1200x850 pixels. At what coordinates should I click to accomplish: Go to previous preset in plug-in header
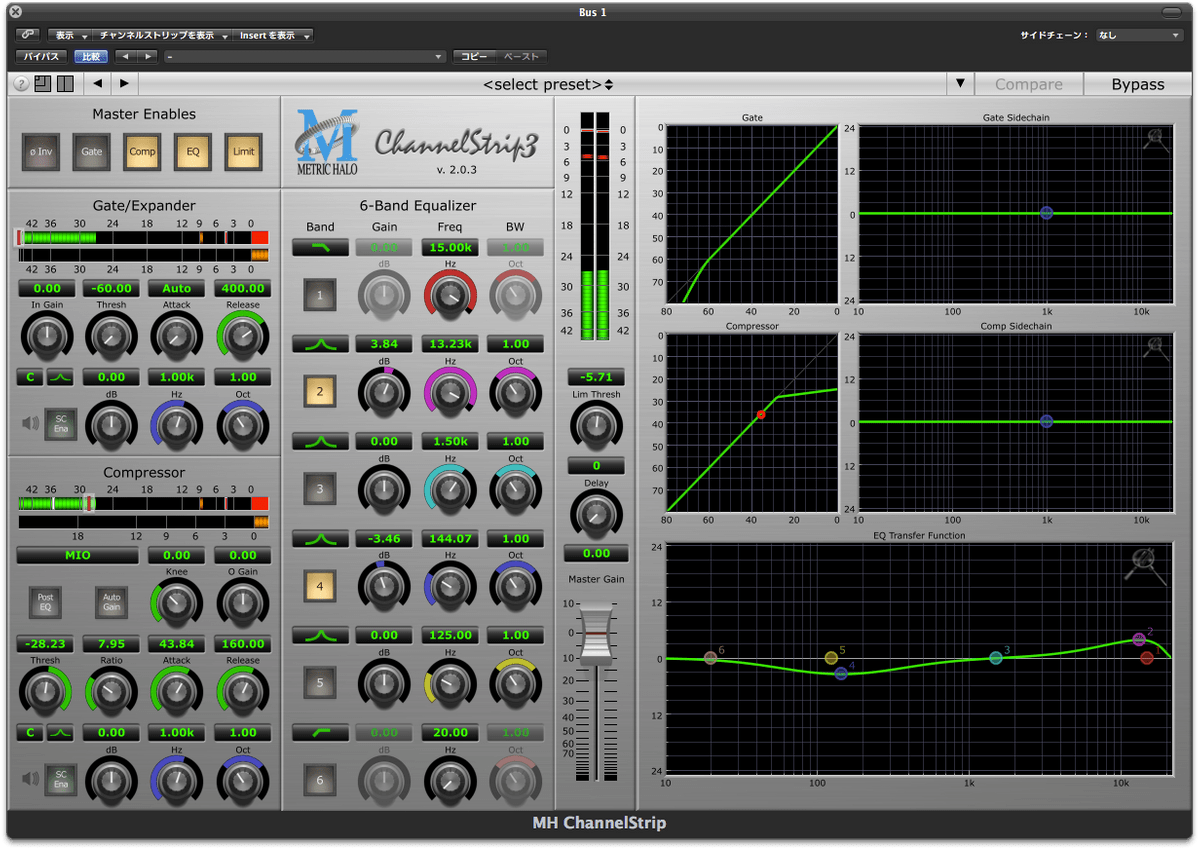[97, 84]
